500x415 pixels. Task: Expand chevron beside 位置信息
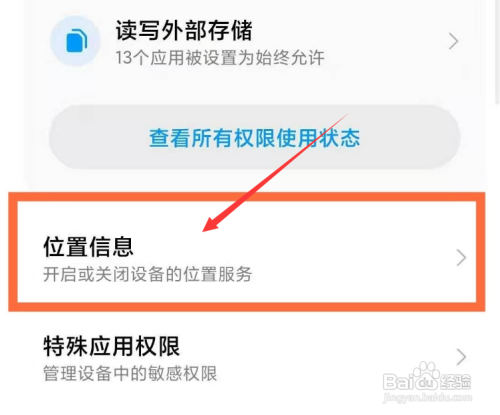coord(461,258)
